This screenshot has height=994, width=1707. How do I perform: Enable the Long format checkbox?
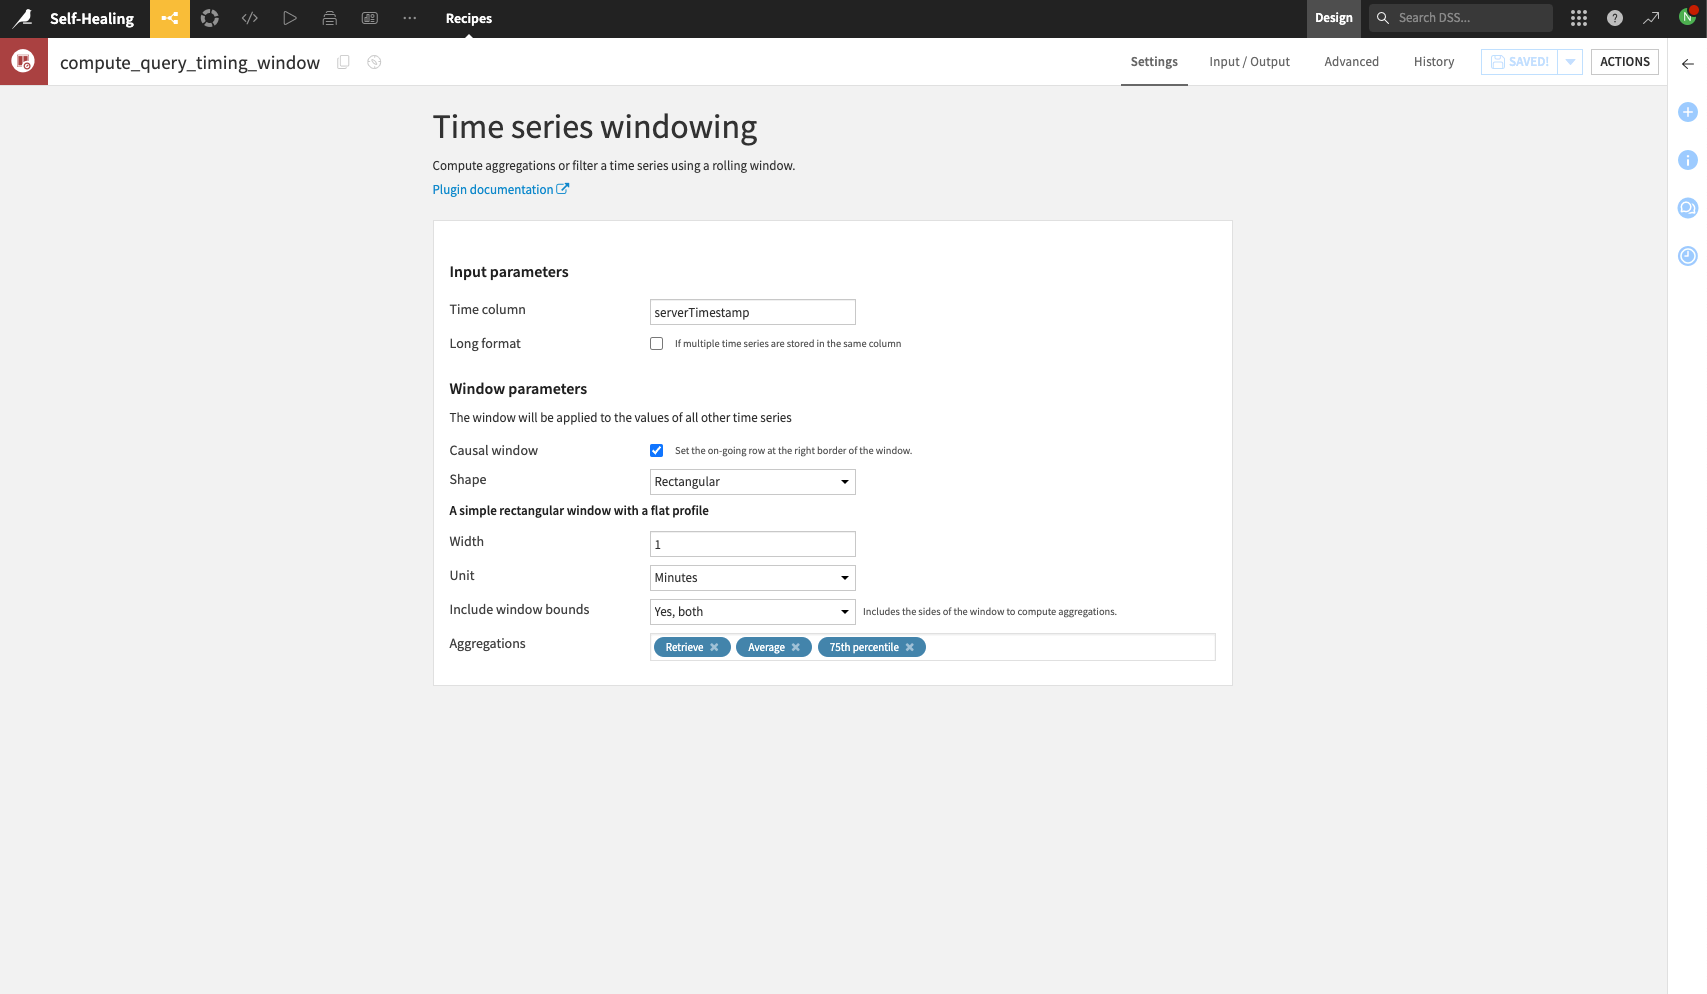pyautogui.click(x=656, y=343)
